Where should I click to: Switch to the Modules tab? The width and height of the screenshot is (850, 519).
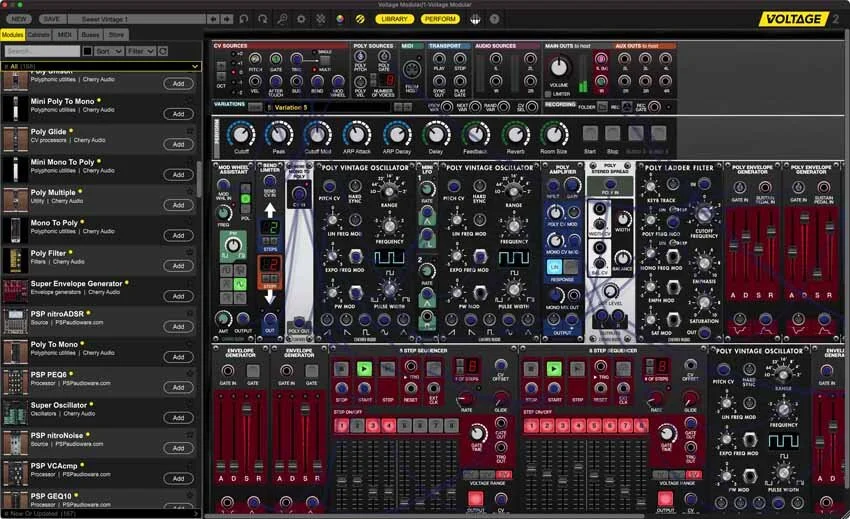(x=12, y=35)
